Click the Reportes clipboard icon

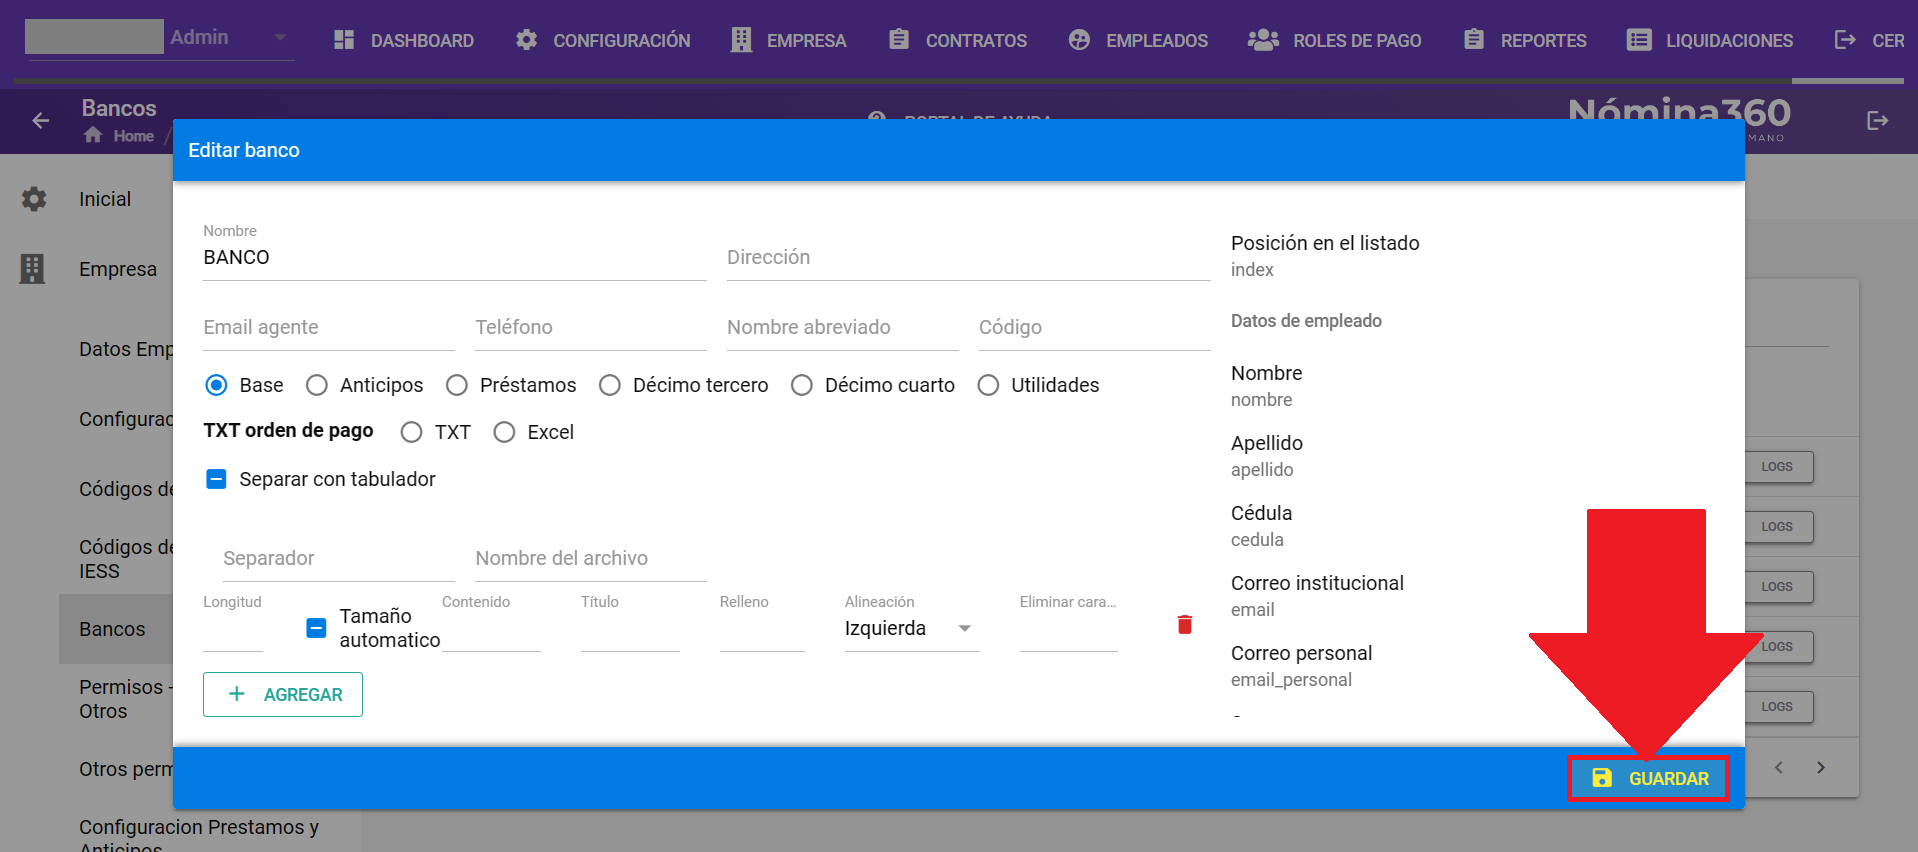1474,39
